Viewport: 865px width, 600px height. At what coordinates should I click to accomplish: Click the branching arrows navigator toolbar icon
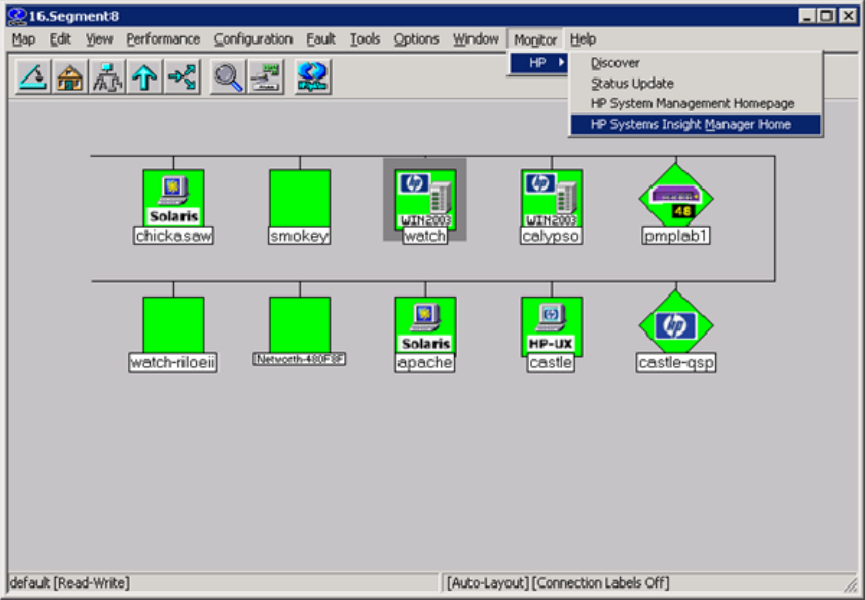point(181,77)
